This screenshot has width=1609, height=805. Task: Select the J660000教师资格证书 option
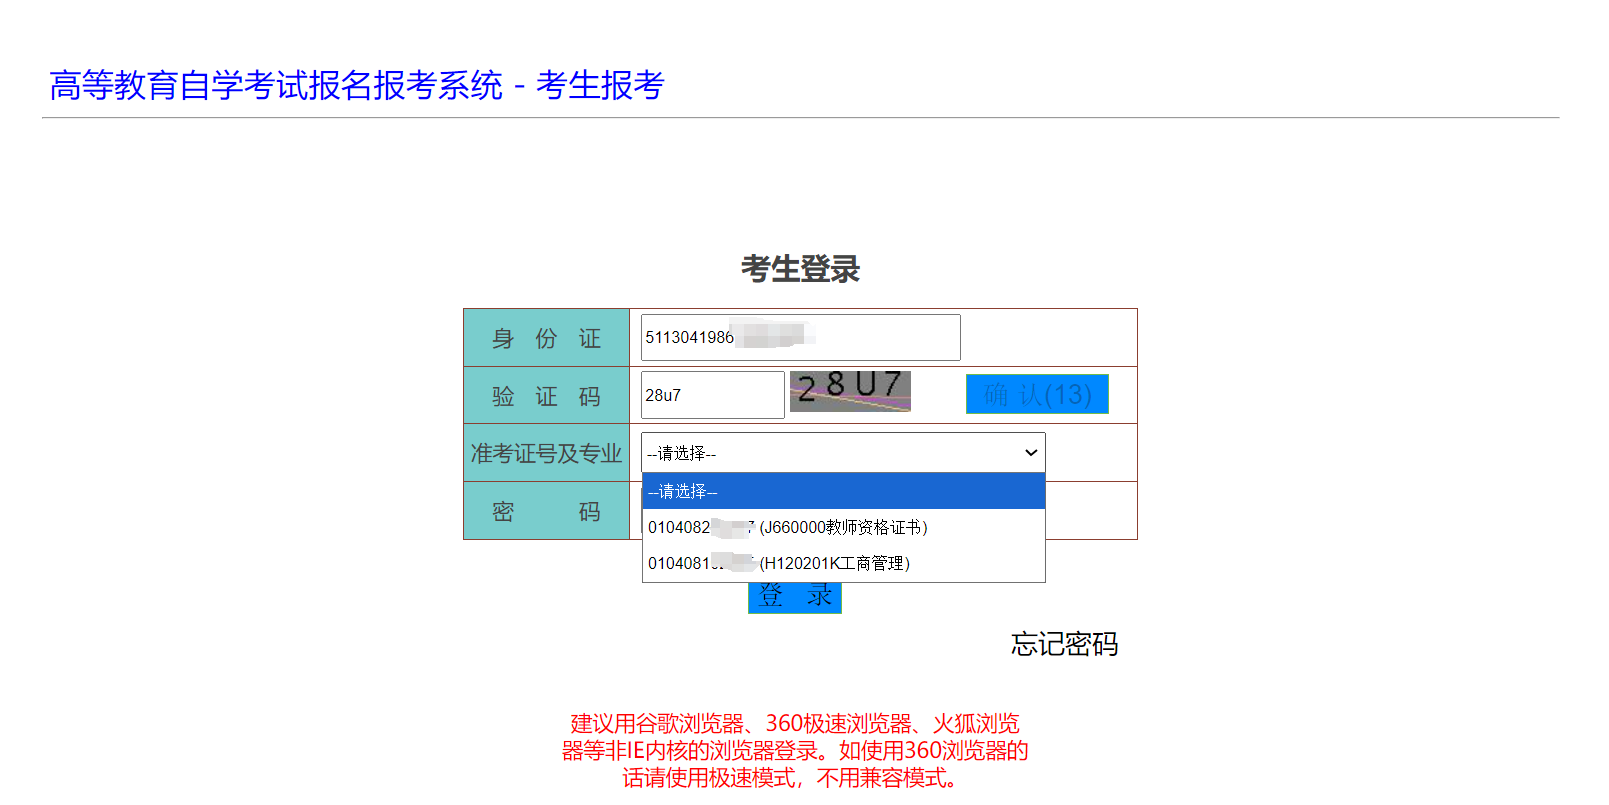[843, 527]
